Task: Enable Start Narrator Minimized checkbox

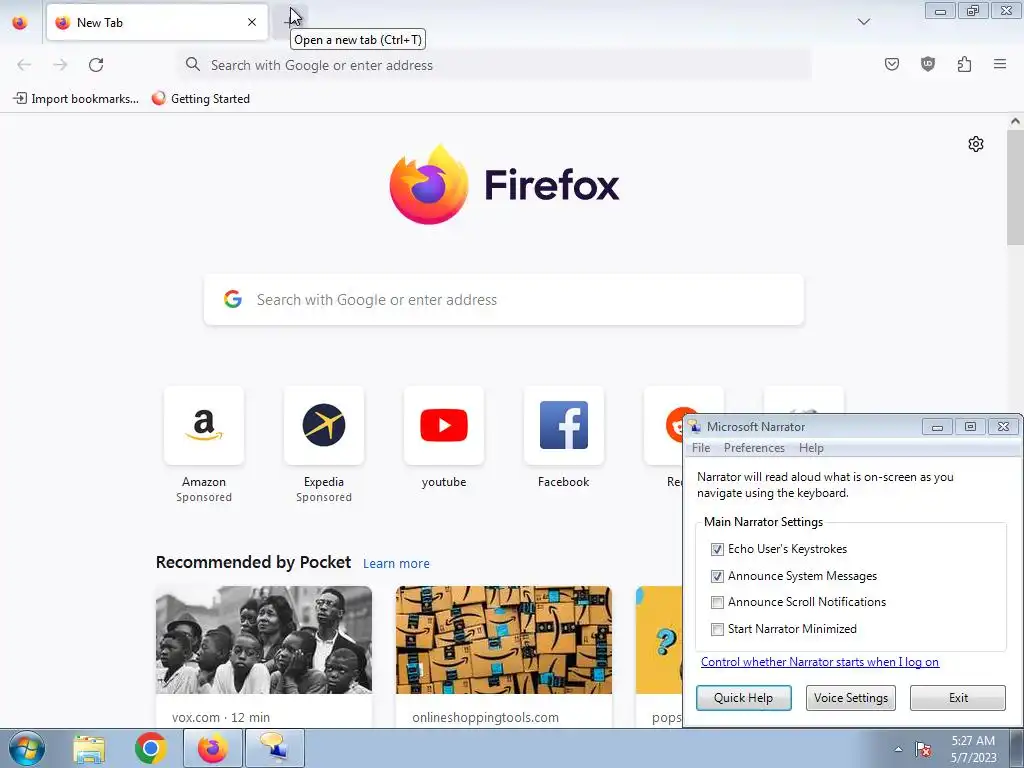Action: pyautogui.click(x=717, y=629)
